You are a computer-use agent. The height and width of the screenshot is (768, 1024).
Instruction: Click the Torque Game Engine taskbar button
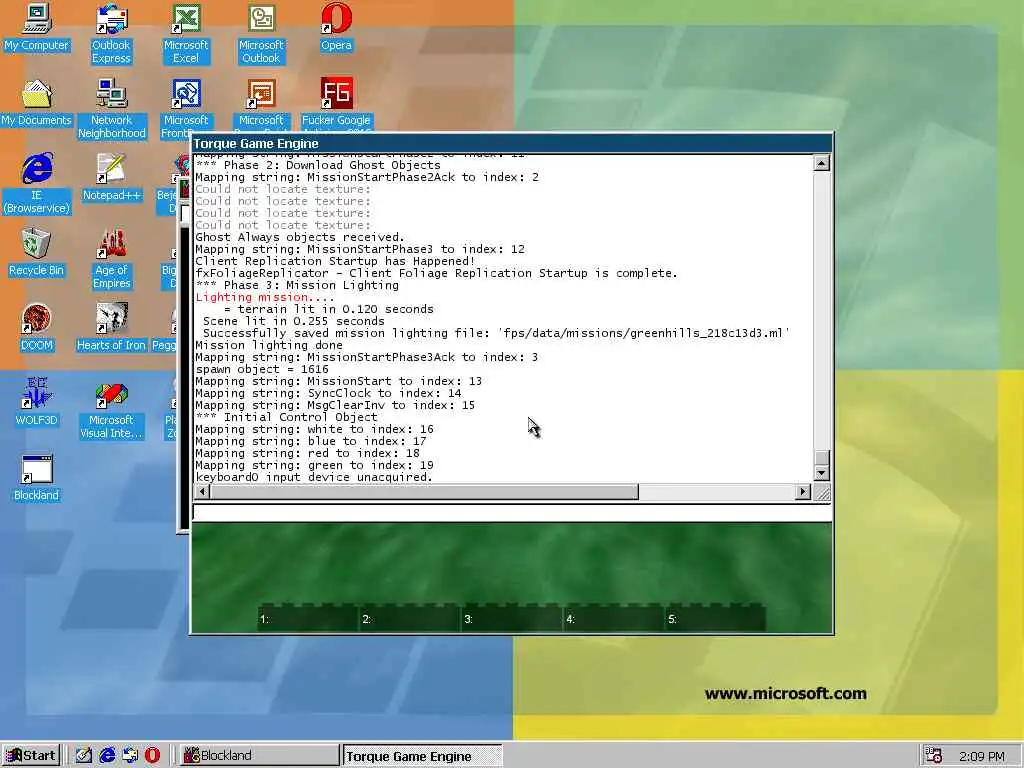422,756
